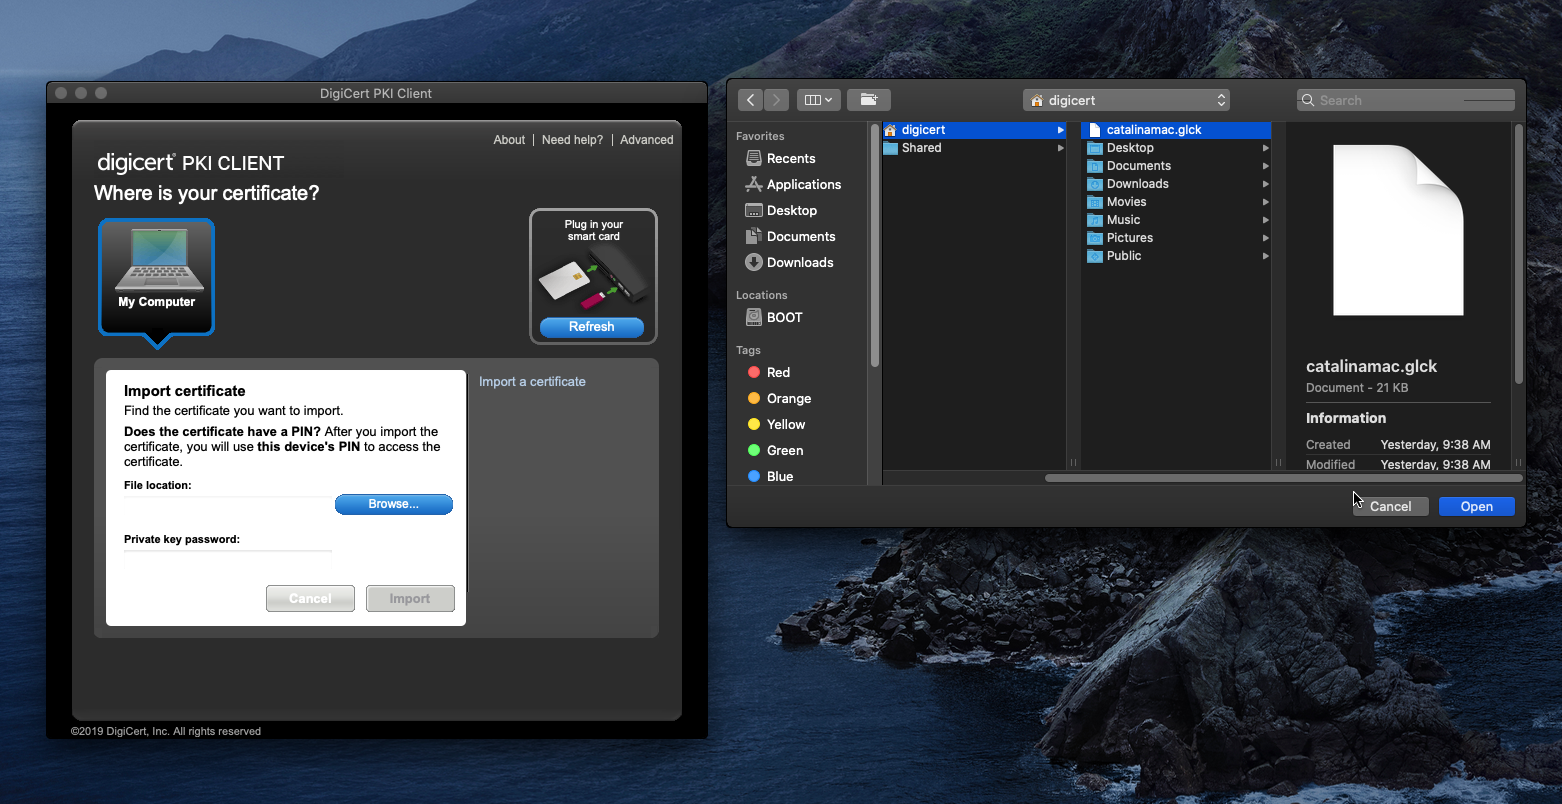Viewport: 1562px width, 804px height.
Task: Open Documents in Favorites sidebar
Action: pos(790,236)
